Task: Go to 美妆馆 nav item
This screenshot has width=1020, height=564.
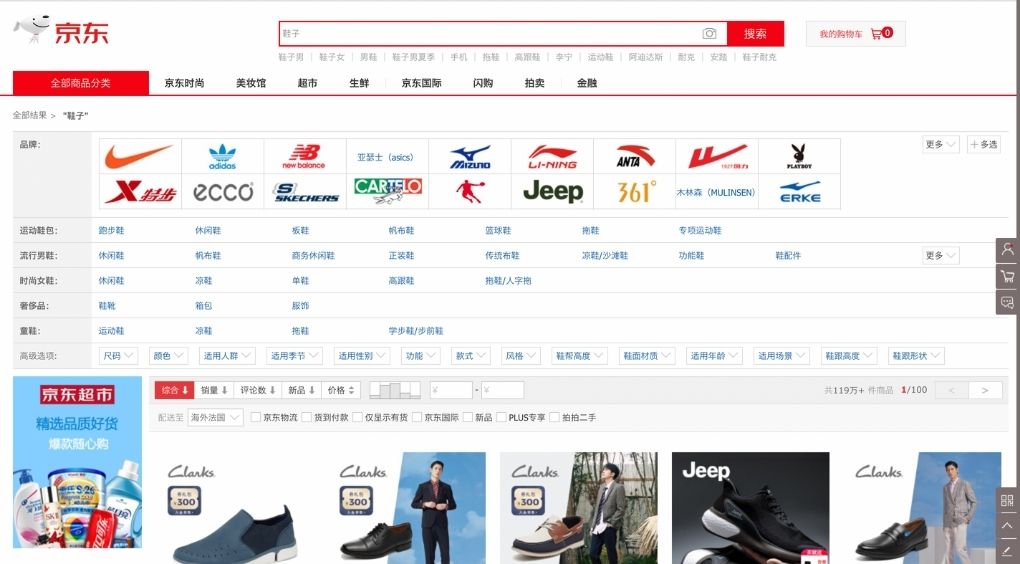Action: tap(250, 83)
